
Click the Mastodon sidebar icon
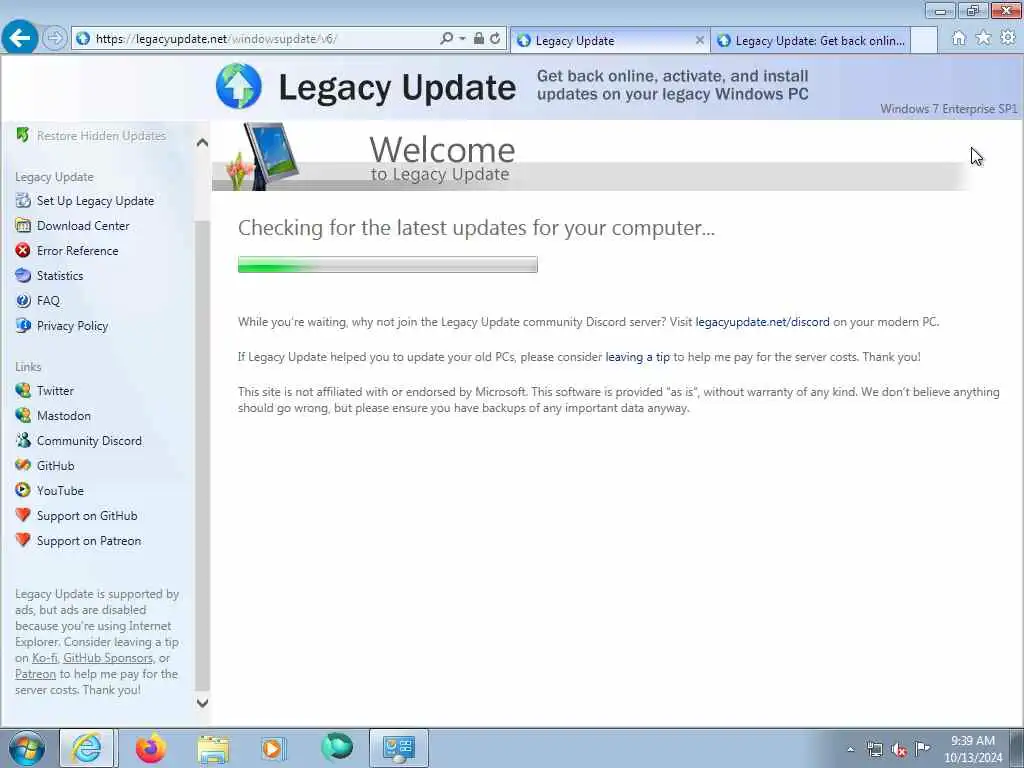(x=23, y=415)
